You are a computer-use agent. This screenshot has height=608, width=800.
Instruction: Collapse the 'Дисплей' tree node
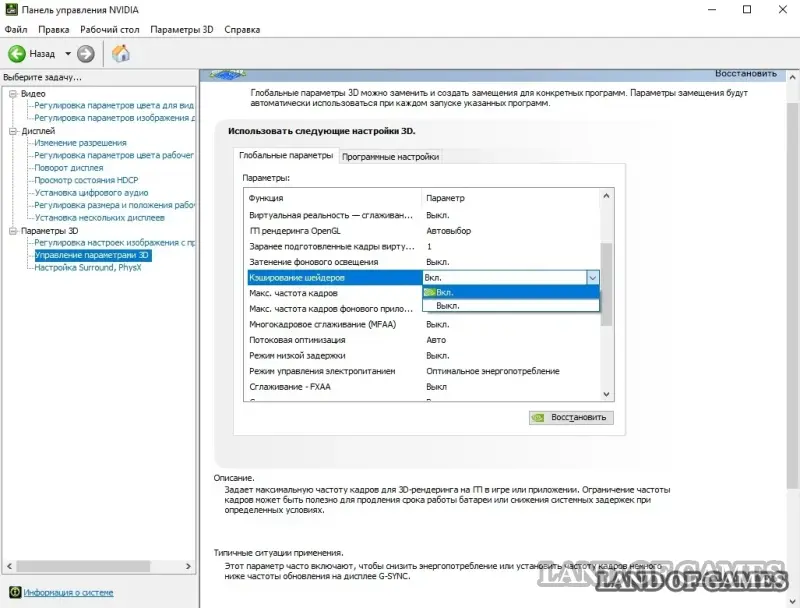click(12, 131)
